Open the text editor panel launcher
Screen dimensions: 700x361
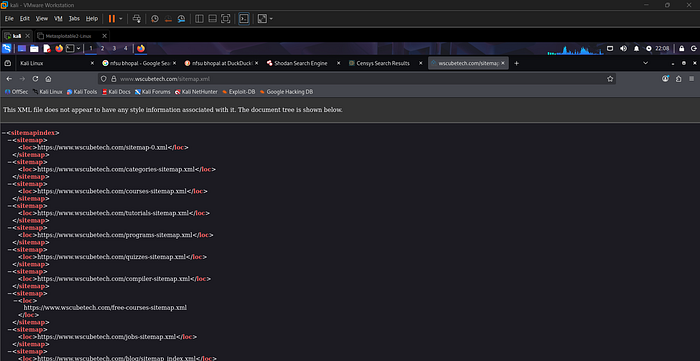[x=46, y=49]
